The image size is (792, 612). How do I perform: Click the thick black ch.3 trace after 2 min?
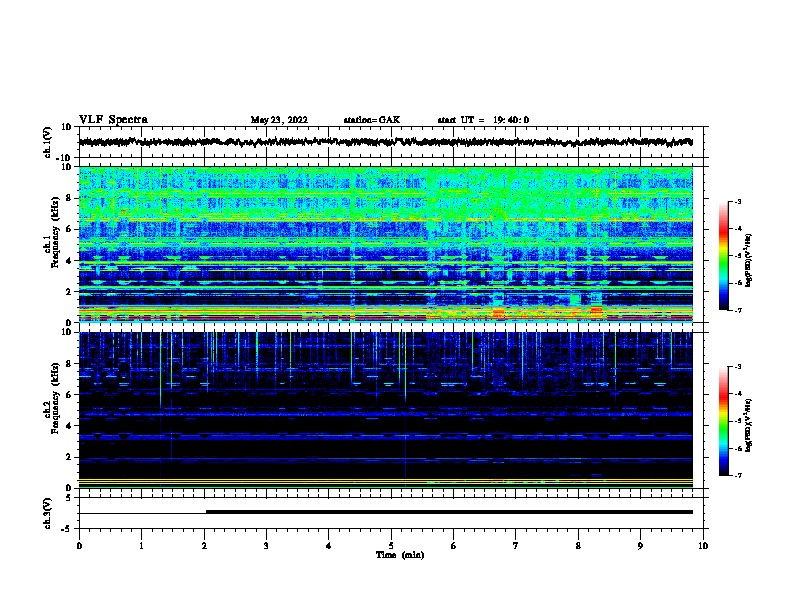pos(450,512)
